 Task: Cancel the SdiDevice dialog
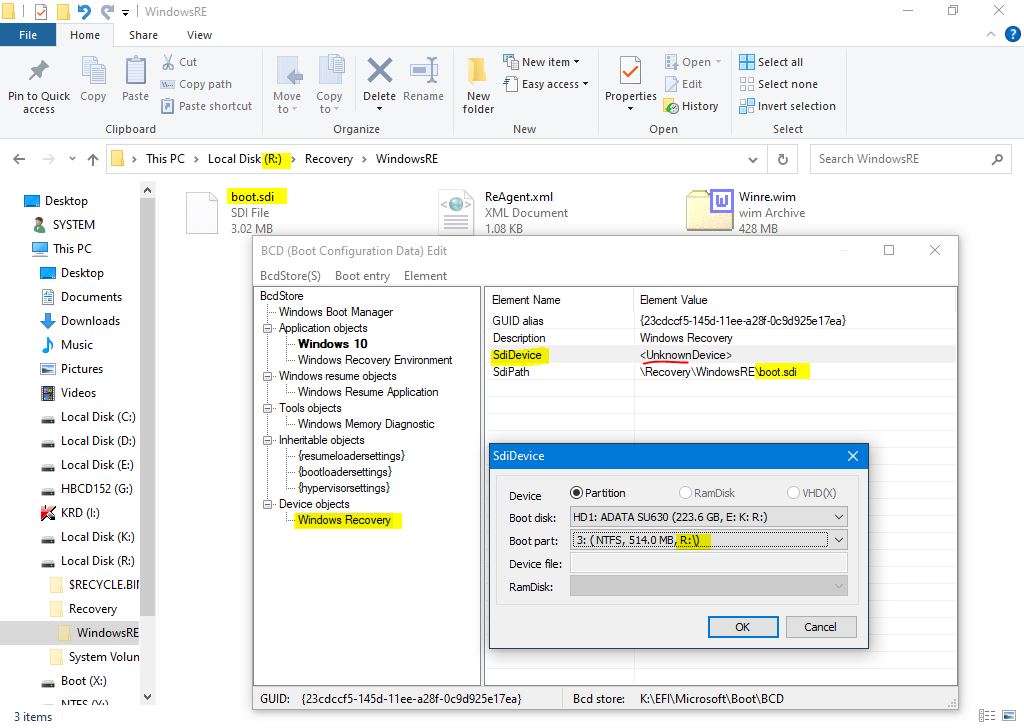click(819, 627)
